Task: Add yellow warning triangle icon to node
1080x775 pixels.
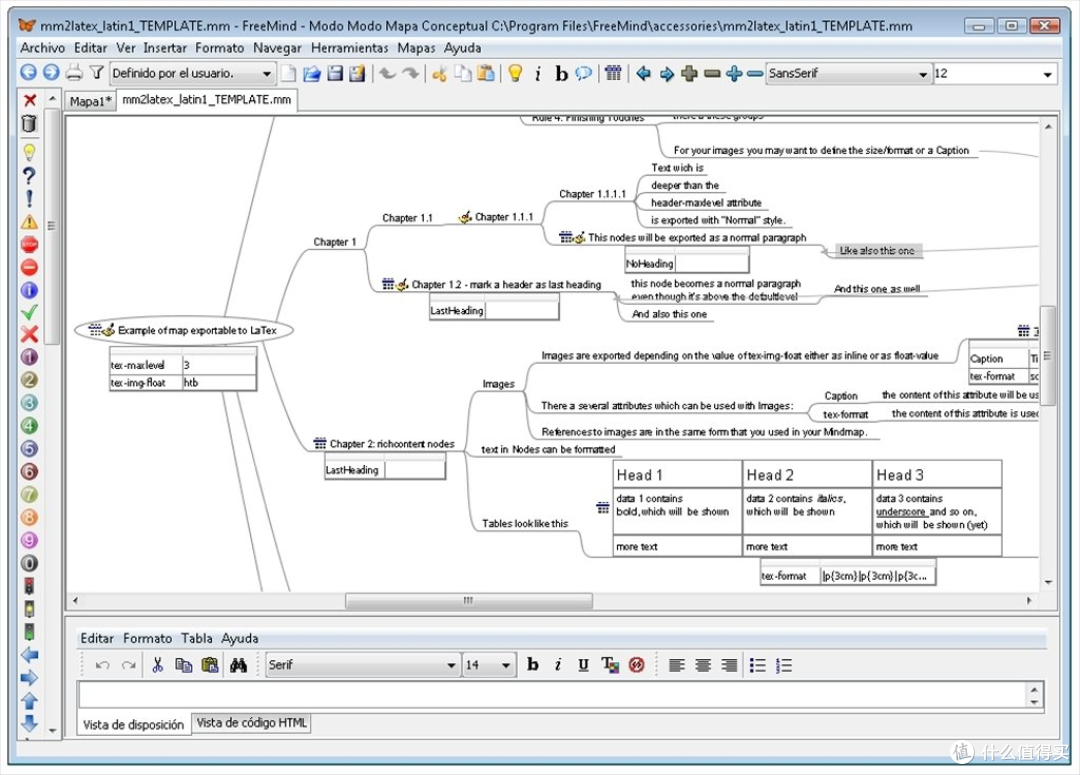Action: coord(29,222)
